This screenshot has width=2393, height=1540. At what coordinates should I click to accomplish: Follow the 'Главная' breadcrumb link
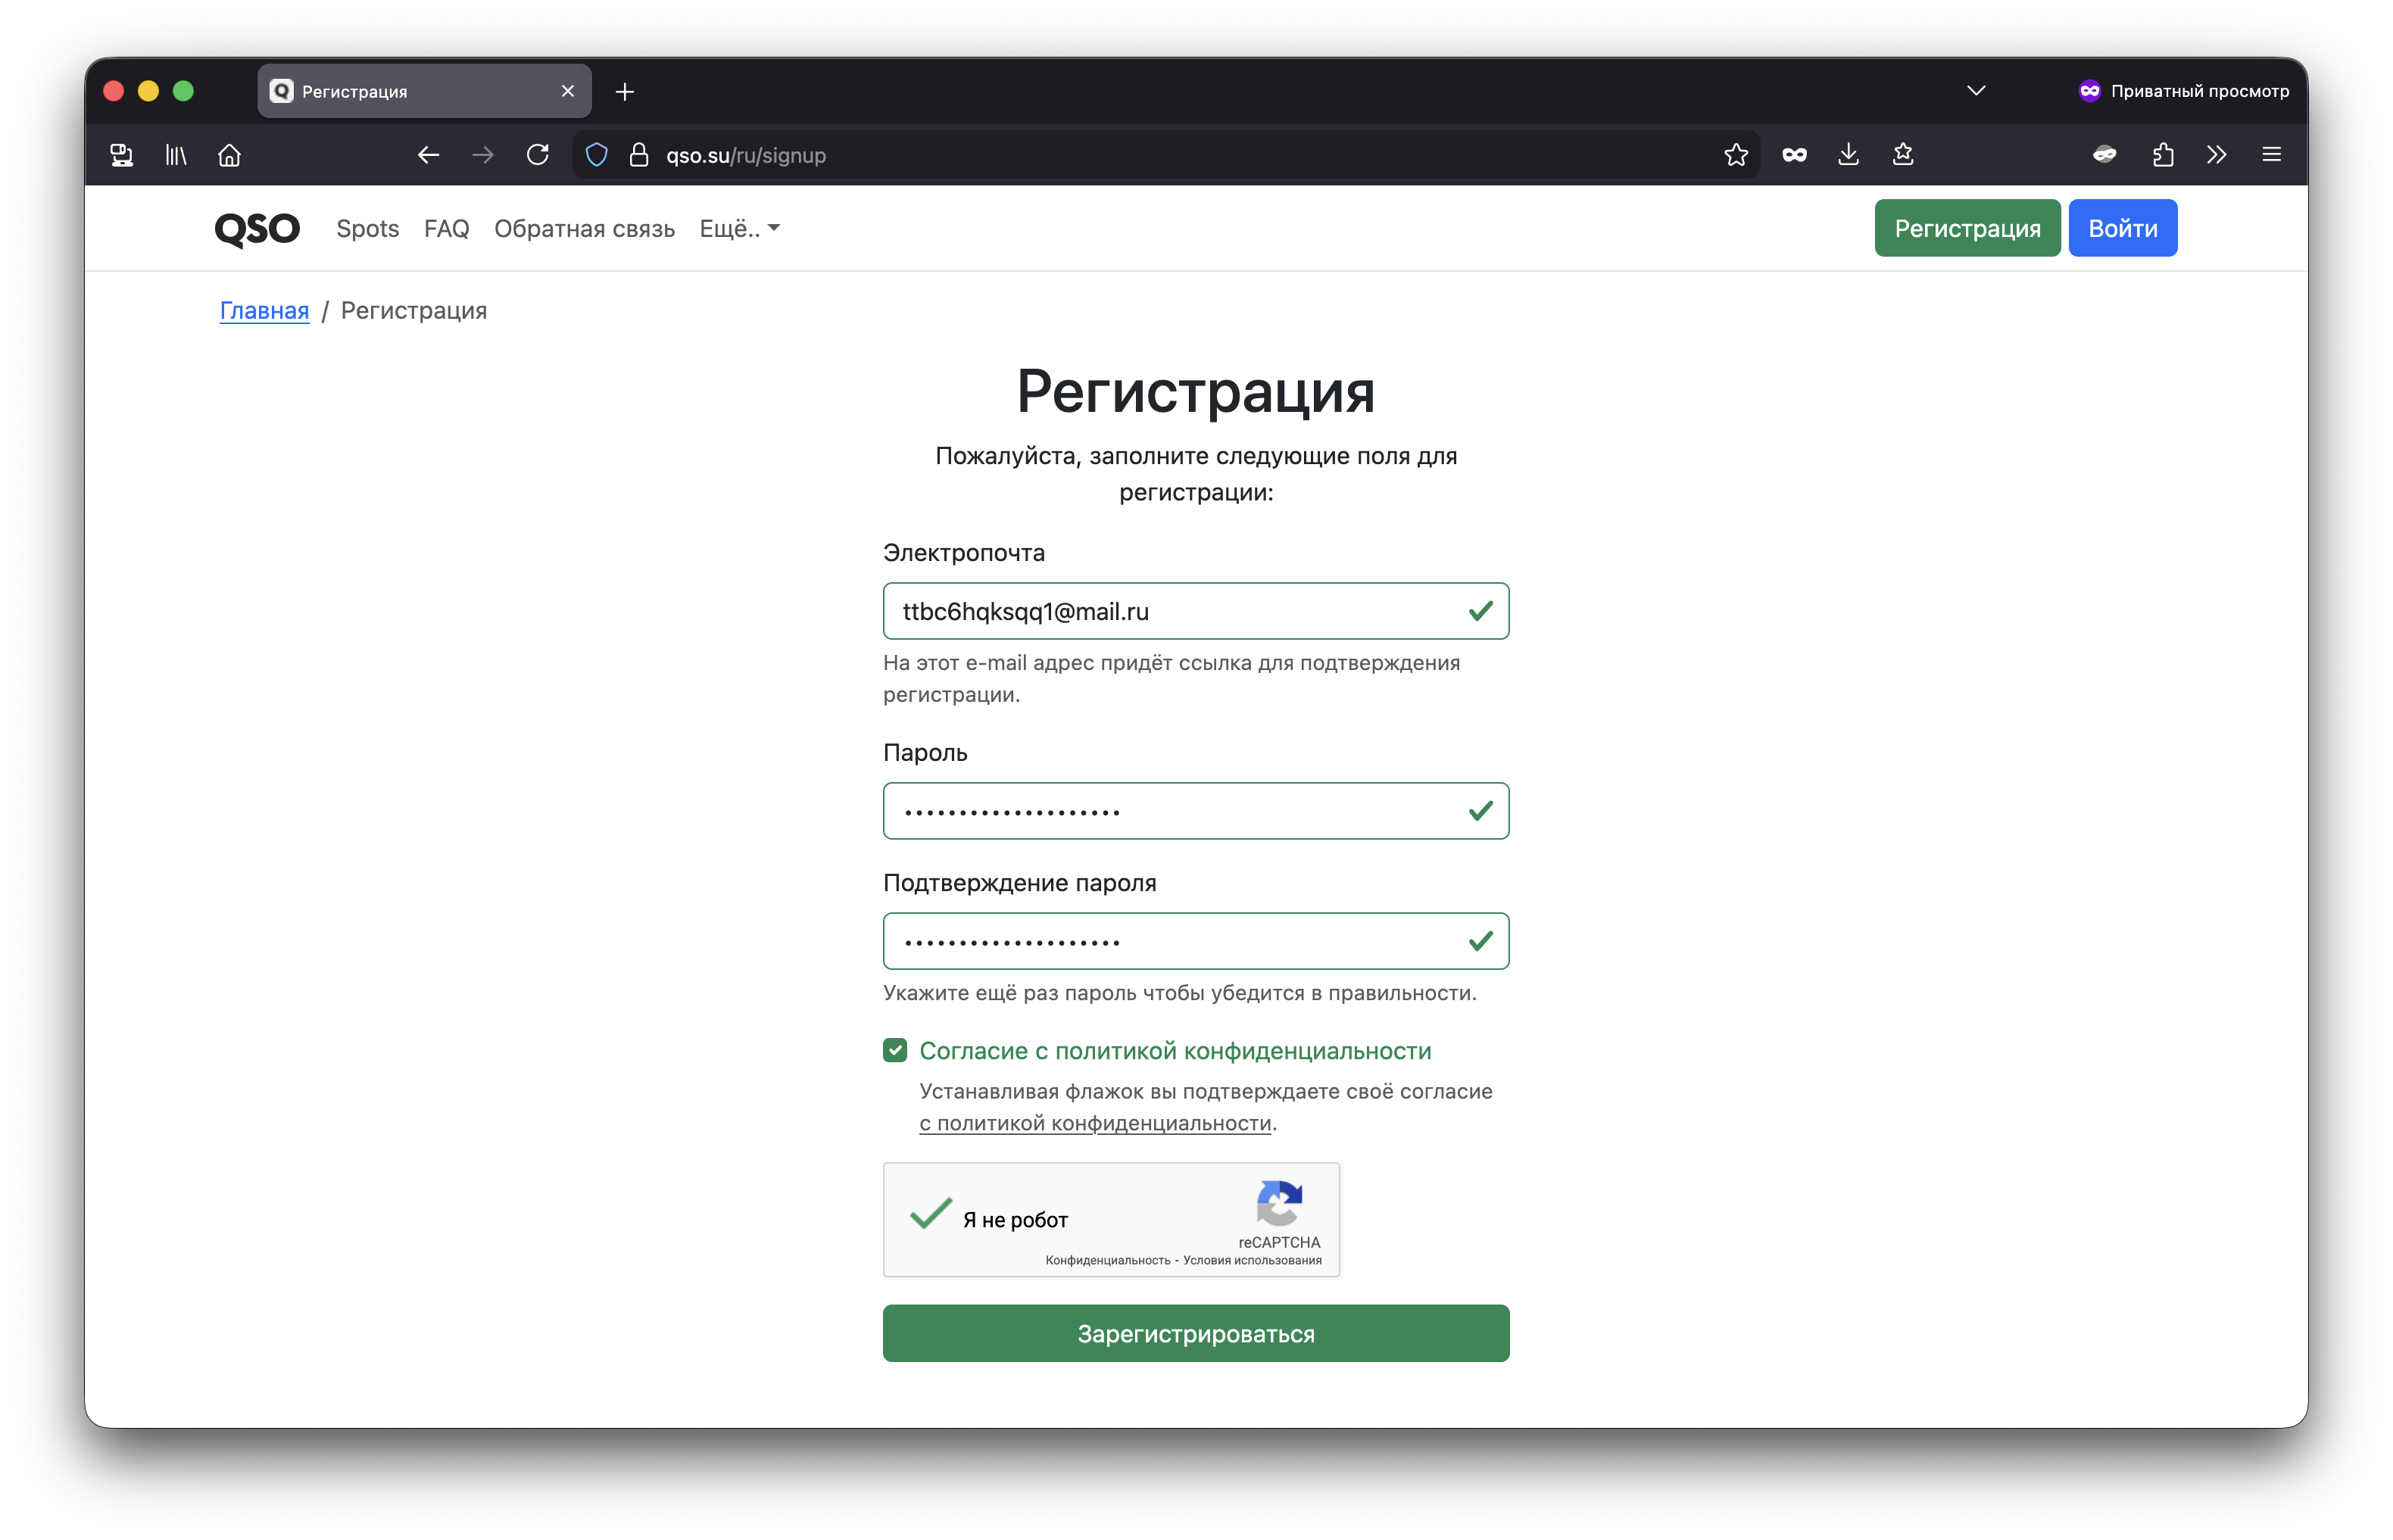pos(264,311)
